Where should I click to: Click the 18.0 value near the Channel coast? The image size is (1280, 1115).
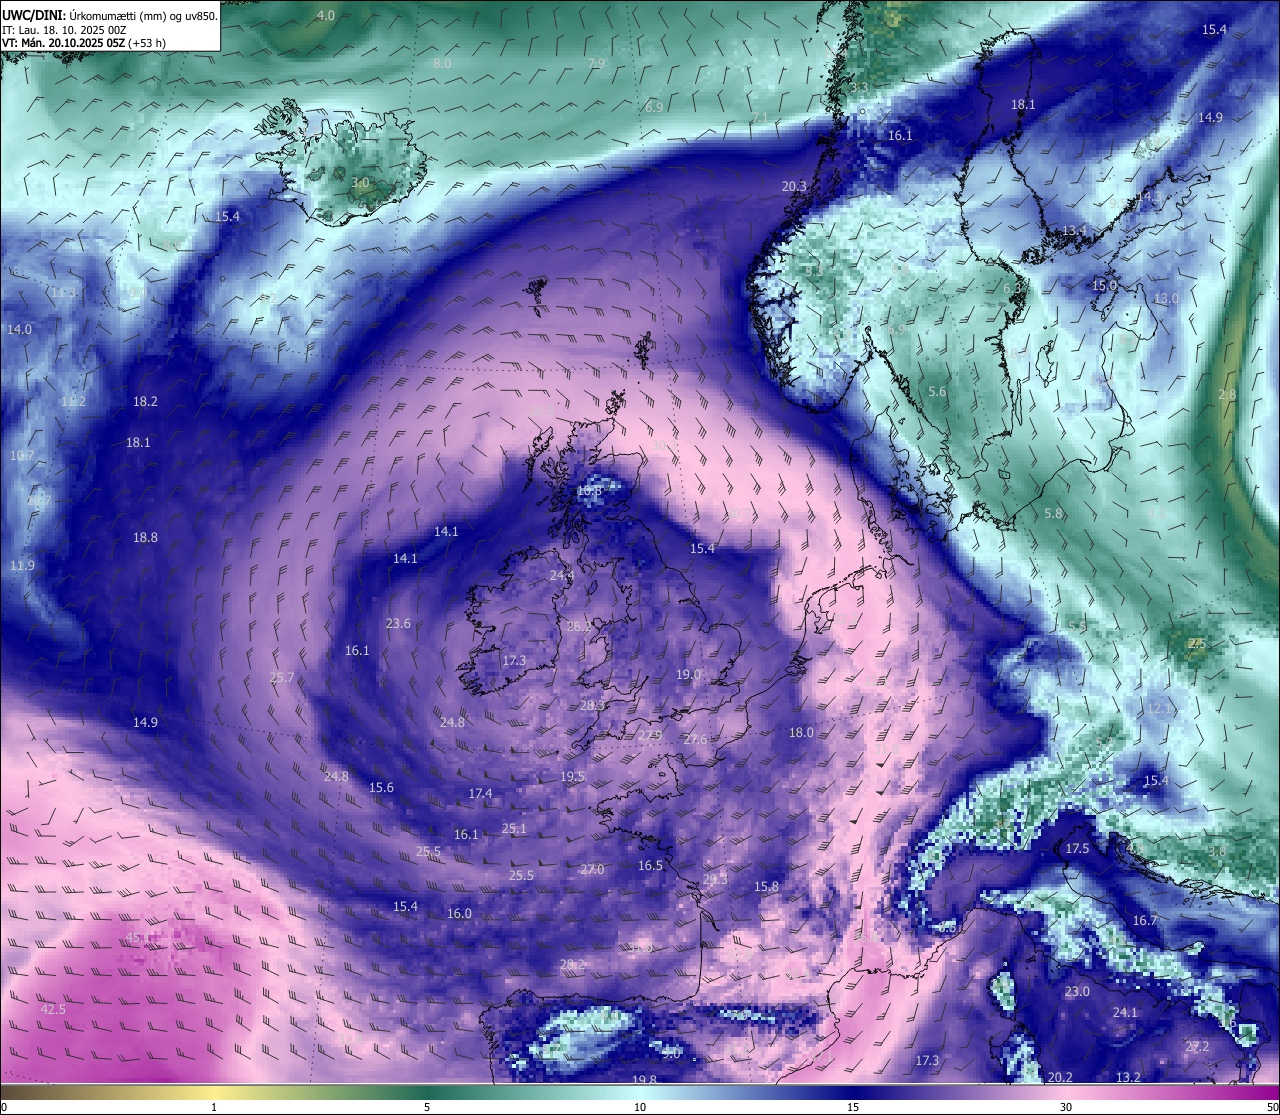[x=801, y=732]
